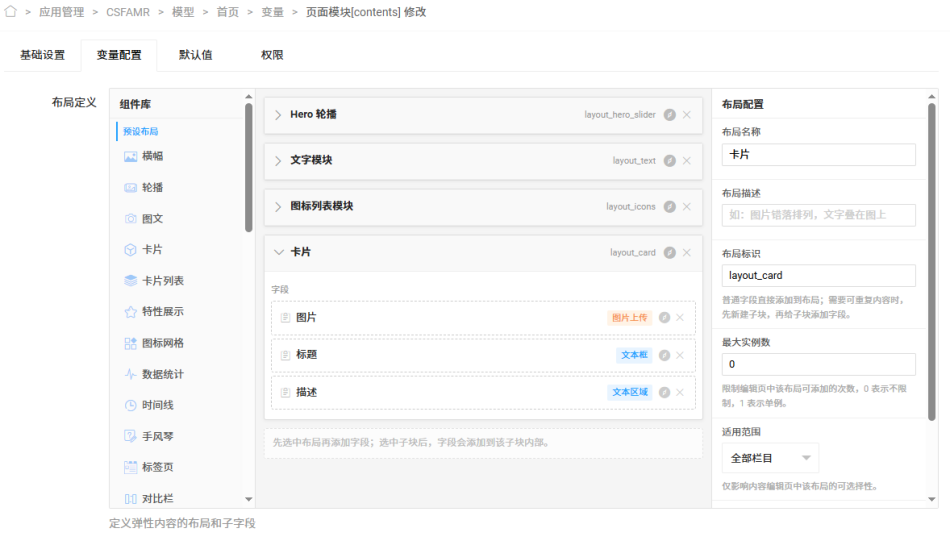Expand the Hero 轮播 layout
950x545 pixels.
pyautogui.click(x=278, y=114)
